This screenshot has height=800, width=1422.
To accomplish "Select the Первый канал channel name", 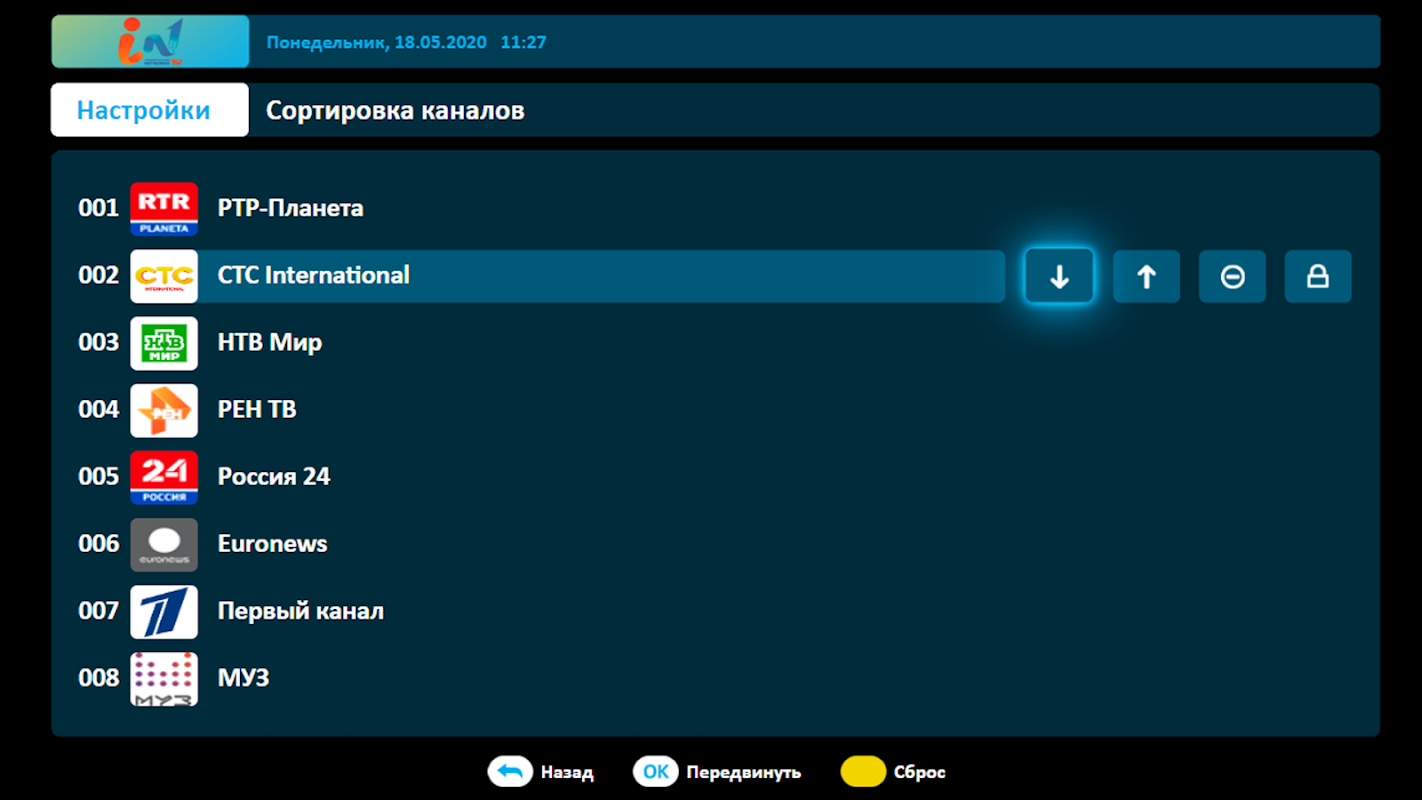I will [x=301, y=611].
